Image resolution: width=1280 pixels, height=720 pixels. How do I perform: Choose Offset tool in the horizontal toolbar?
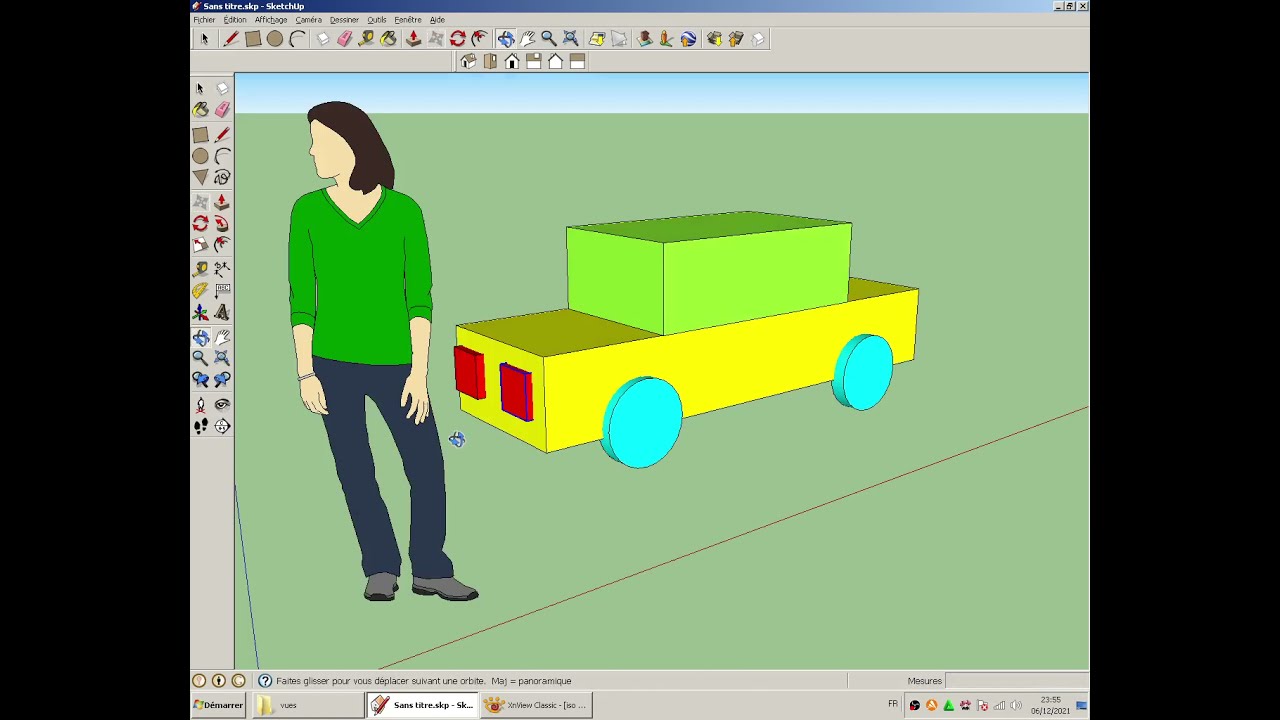480,39
